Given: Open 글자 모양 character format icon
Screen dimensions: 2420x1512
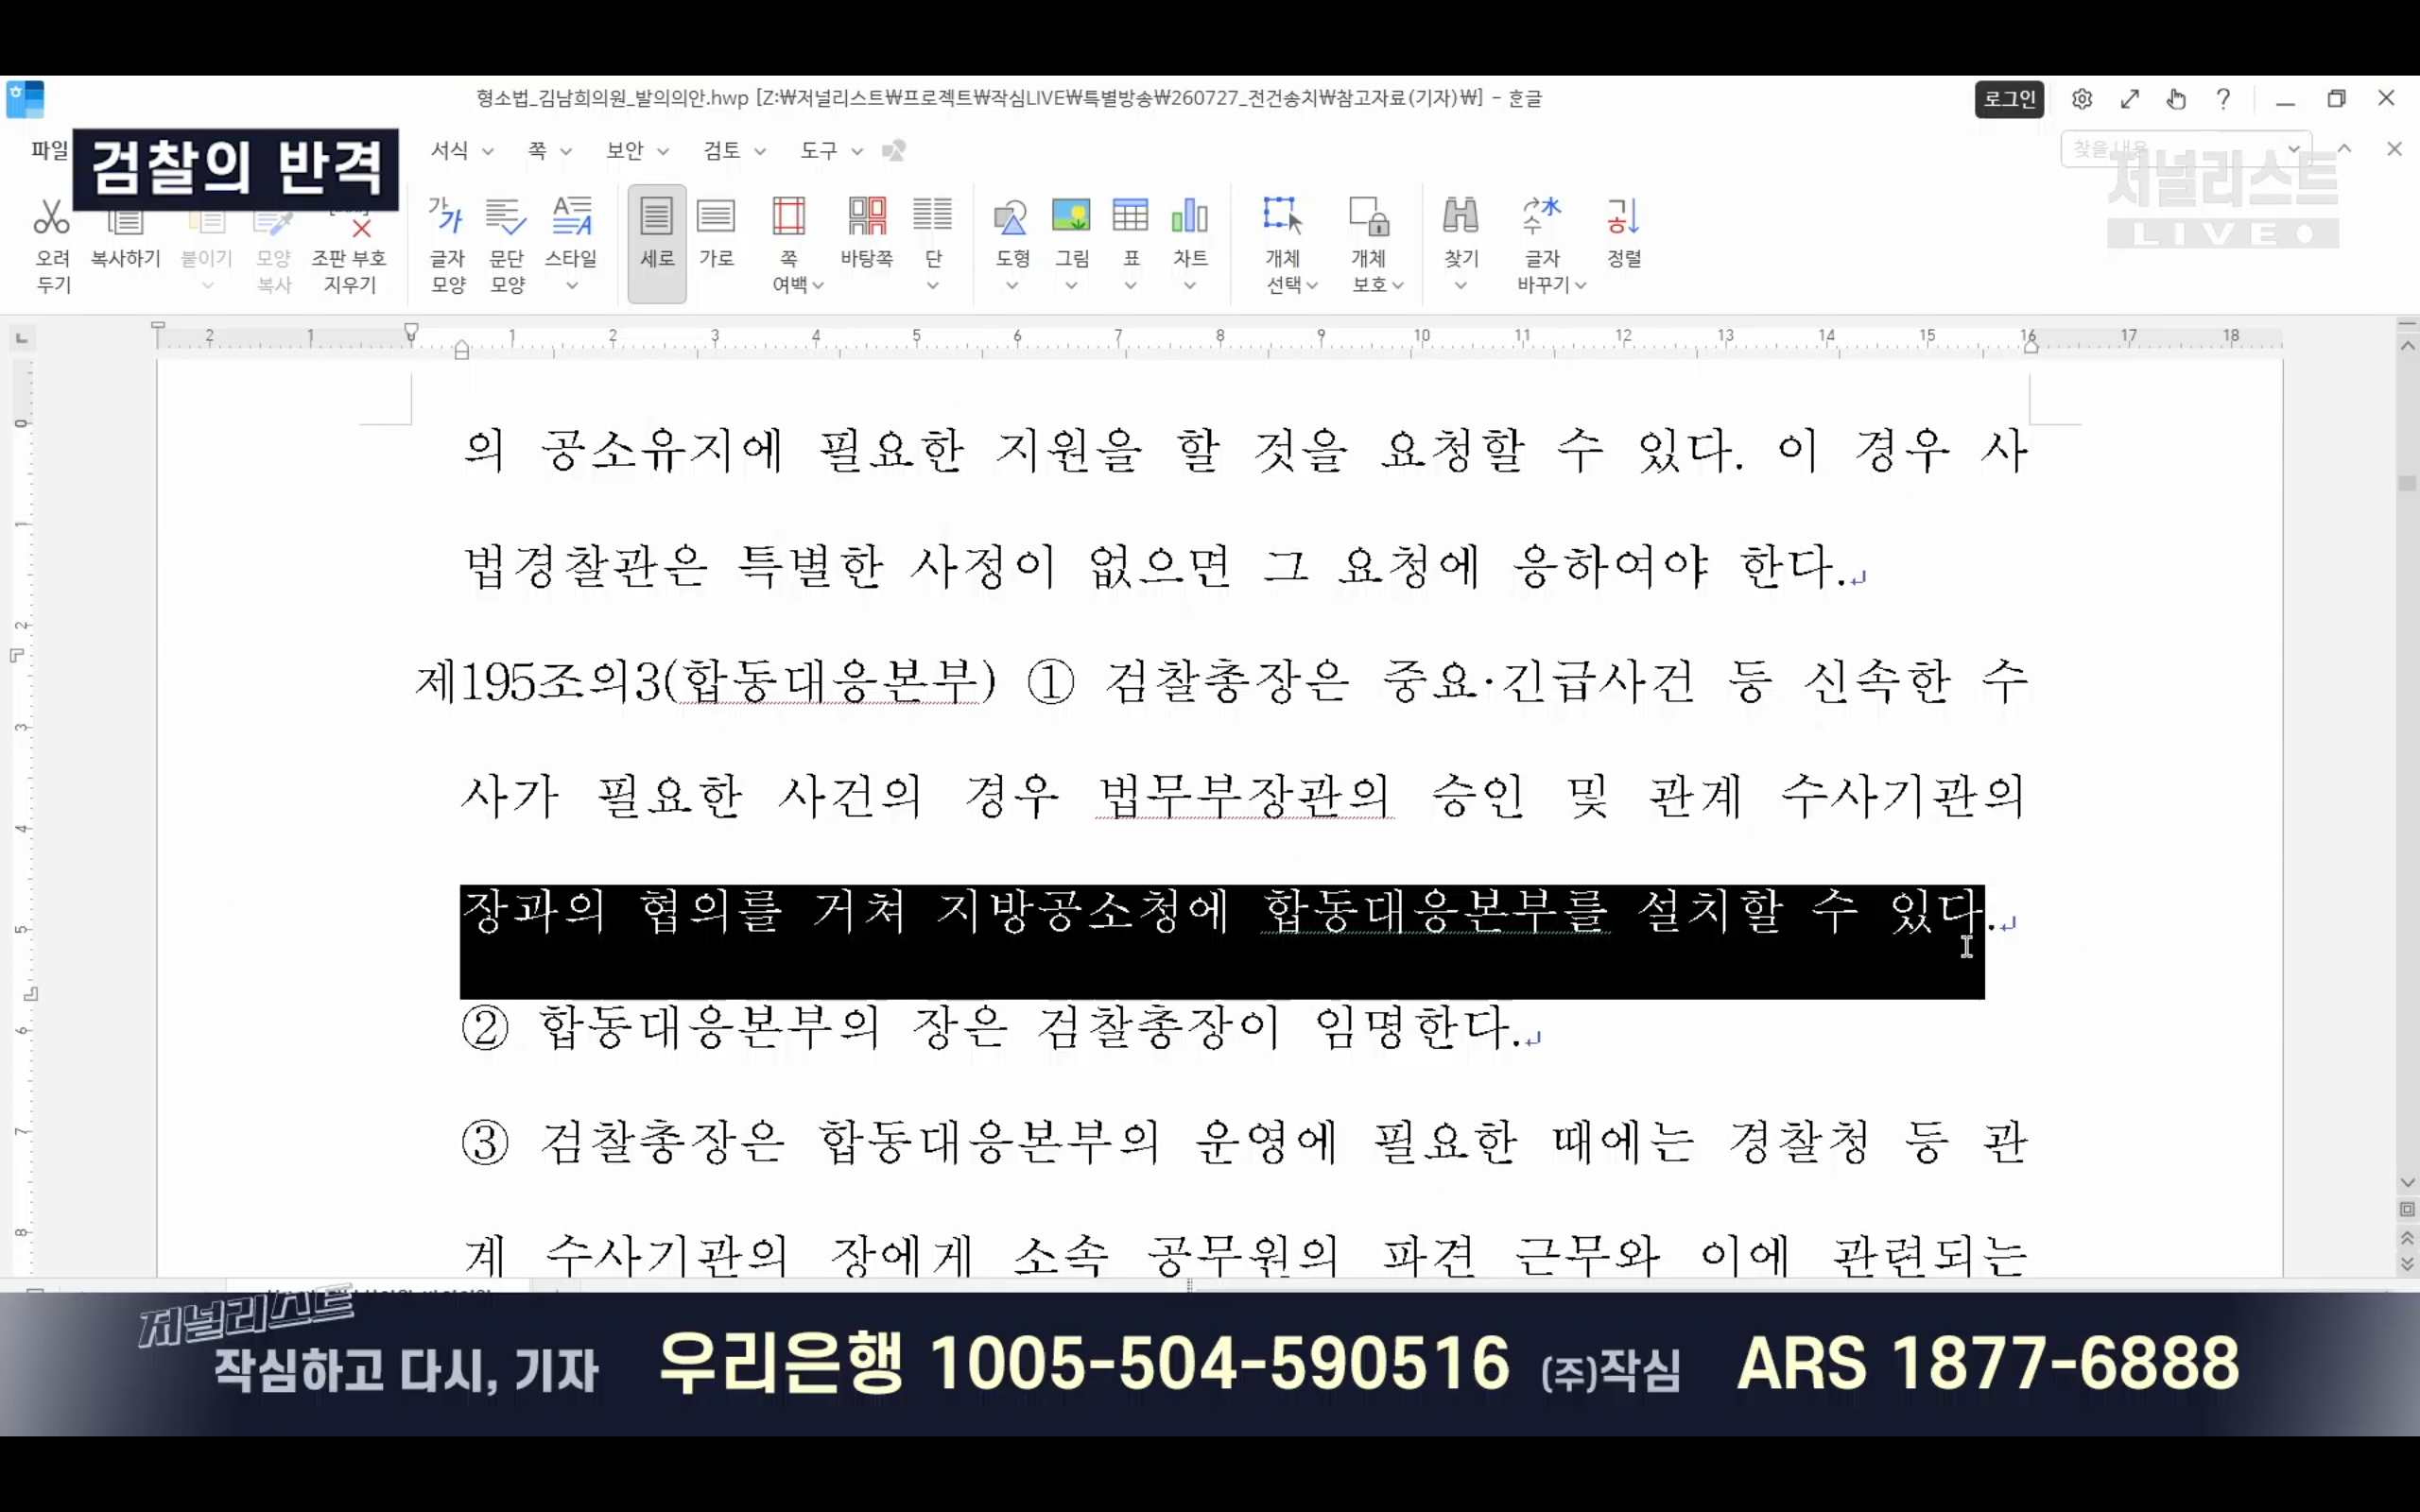Looking at the screenshot, I should pyautogui.click(x=447, y=217).
